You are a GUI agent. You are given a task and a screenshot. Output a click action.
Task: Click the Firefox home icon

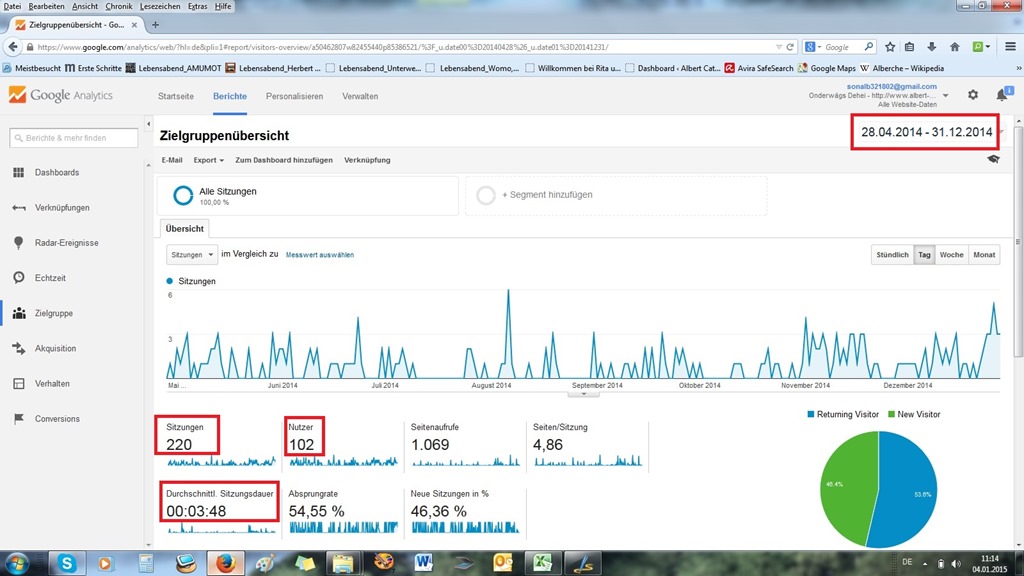tap(955, 47)
